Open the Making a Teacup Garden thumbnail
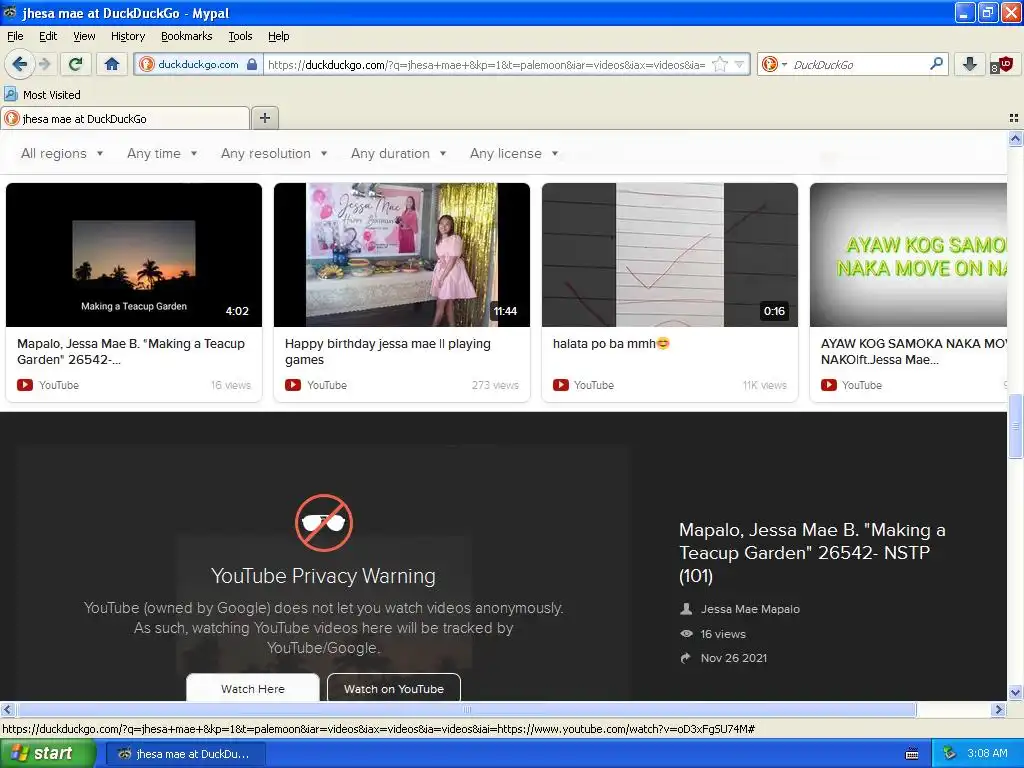Image resolution: width=1024 pixels, height=768 pixels. [134, 255]
